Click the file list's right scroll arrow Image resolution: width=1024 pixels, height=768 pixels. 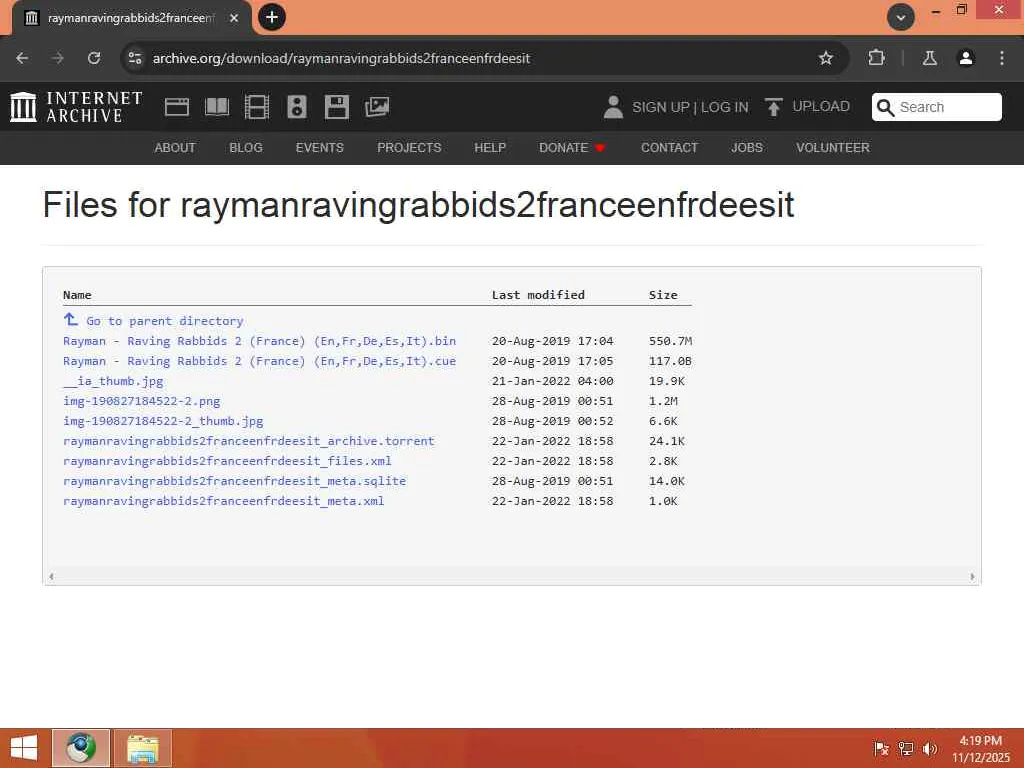click(972, 577)
